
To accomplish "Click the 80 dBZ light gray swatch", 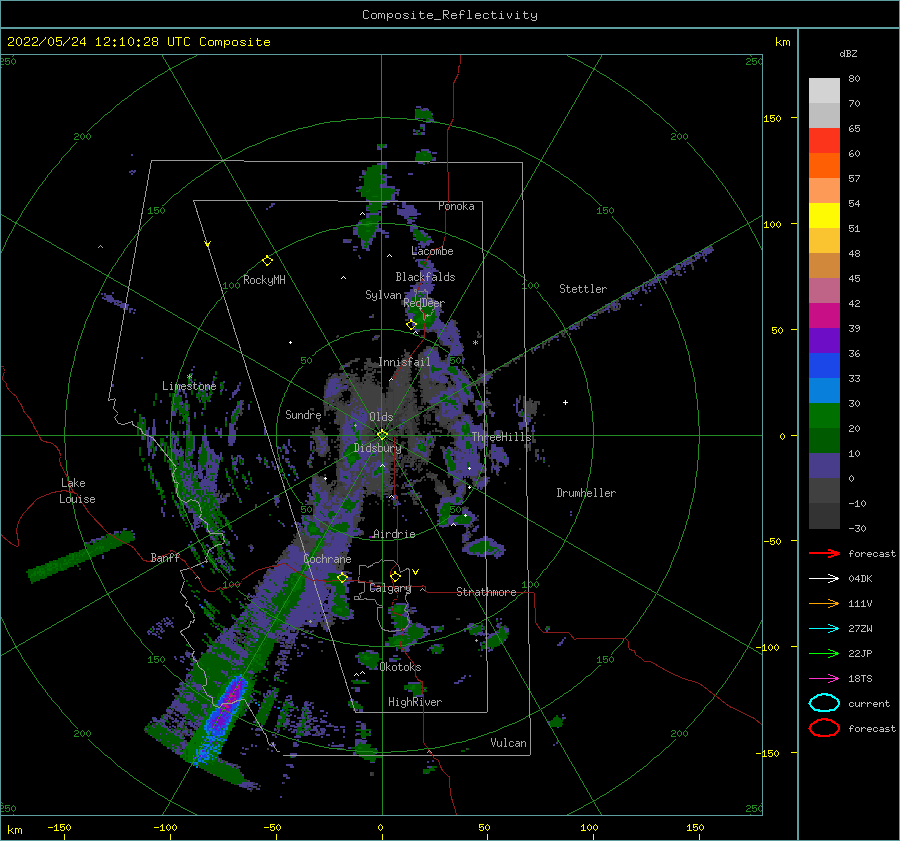I will [824, 90].
